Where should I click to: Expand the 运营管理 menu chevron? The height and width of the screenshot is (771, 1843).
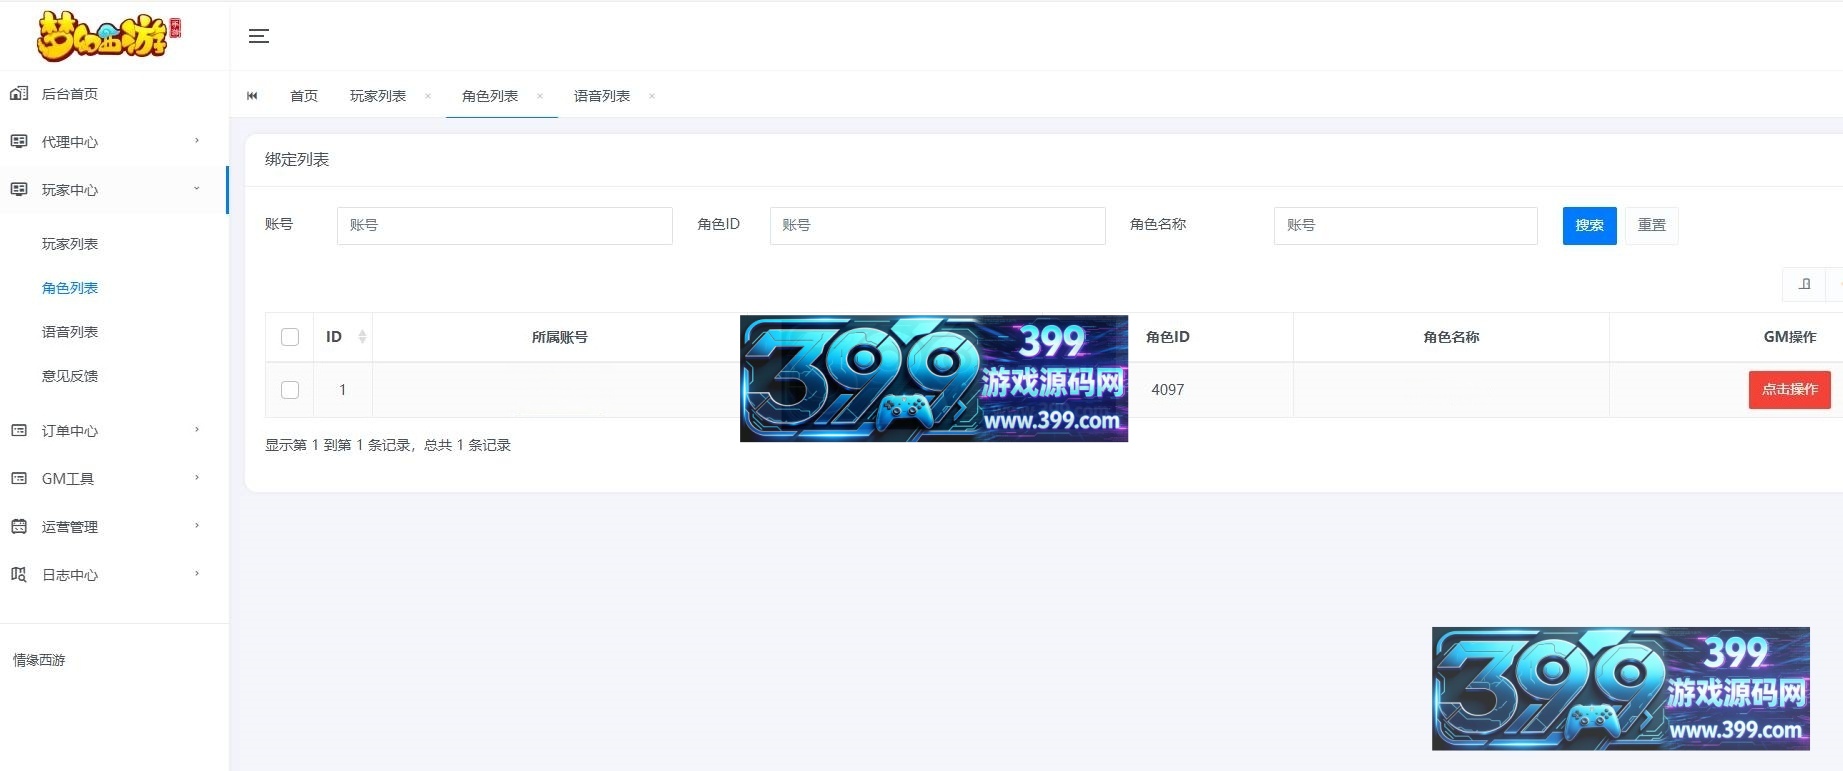coord(197,526)
